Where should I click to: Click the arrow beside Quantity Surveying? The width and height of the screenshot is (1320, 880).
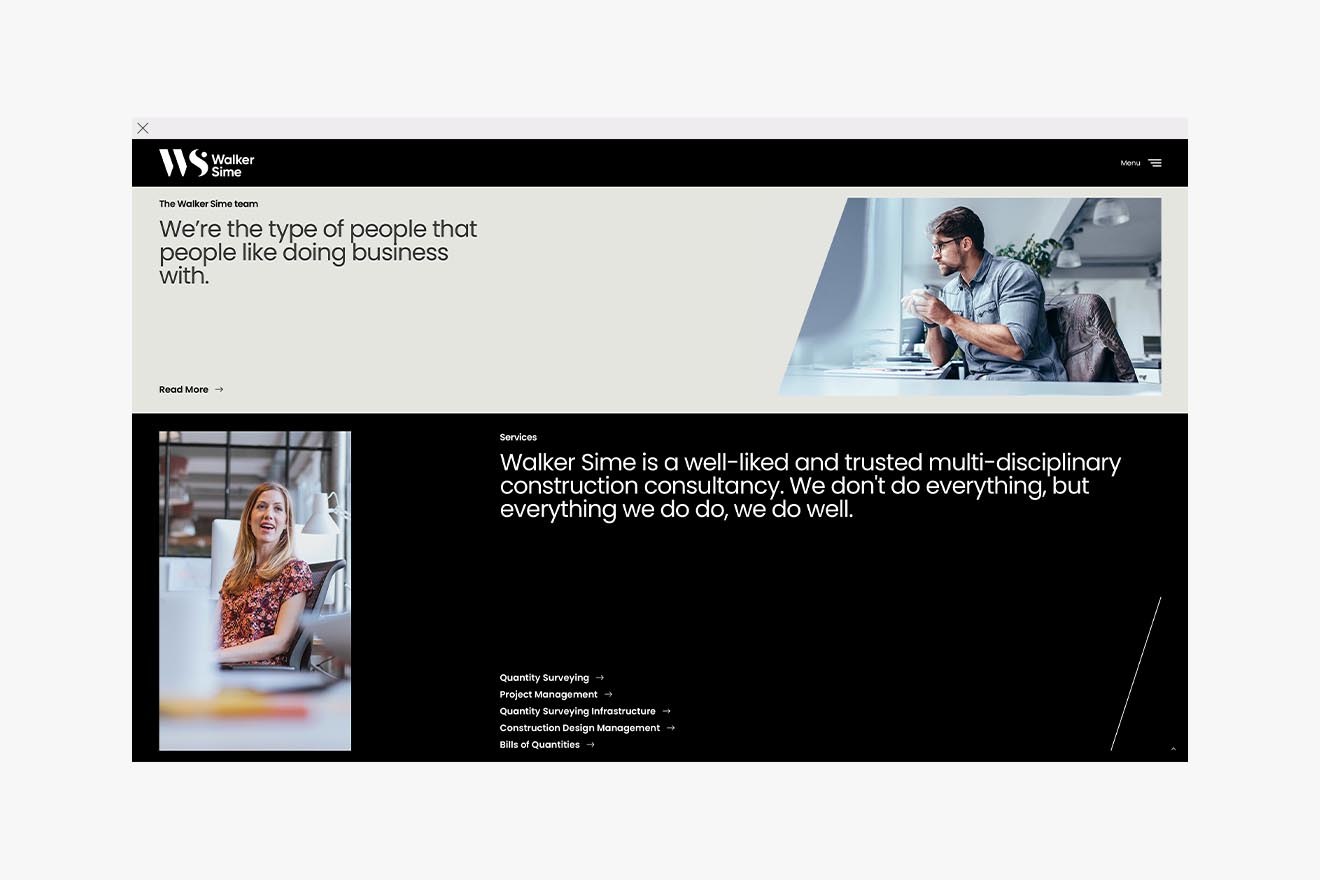600,678
